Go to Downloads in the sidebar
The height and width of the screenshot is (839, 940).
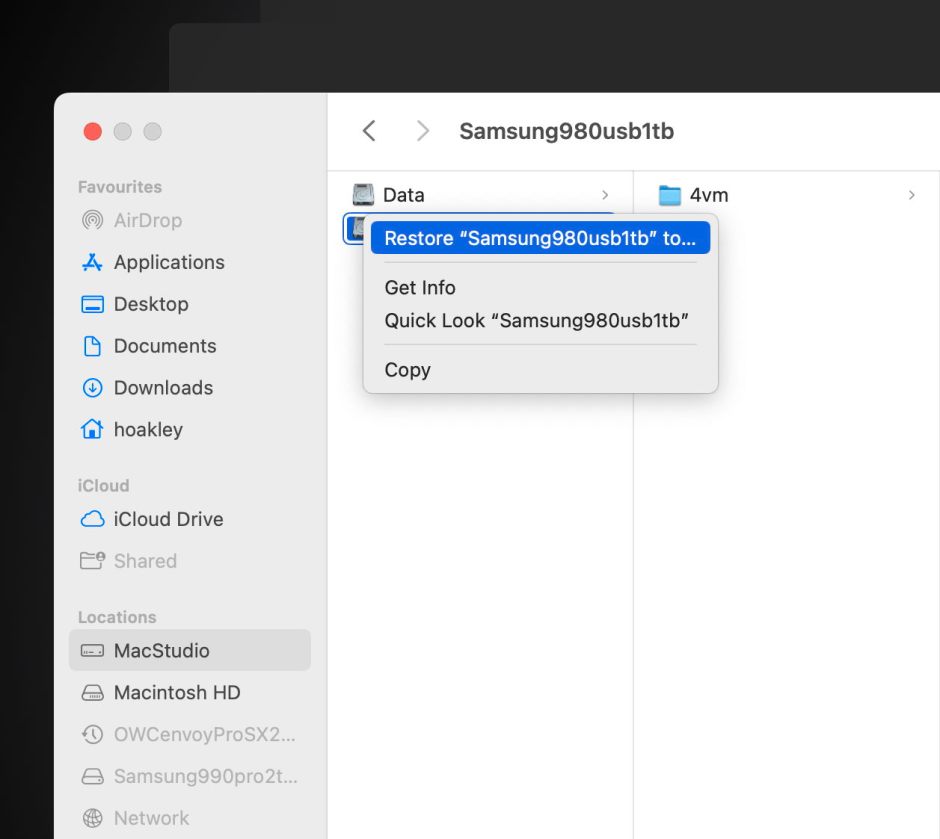pos(162,388)
